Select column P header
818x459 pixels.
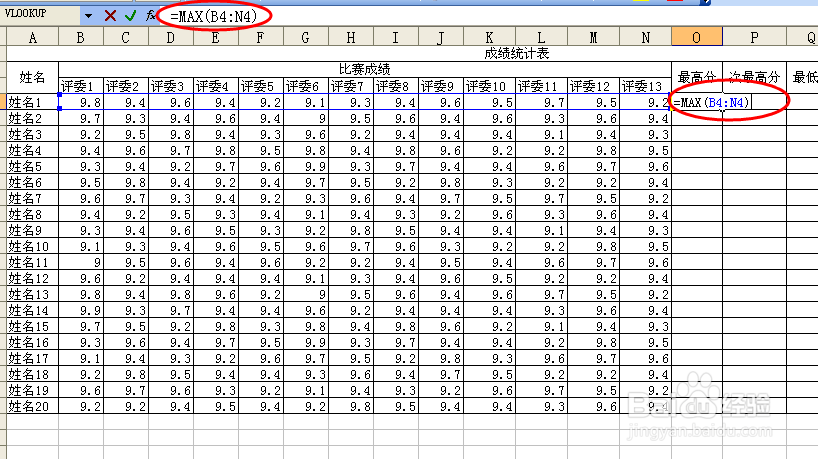pos(754,37)
